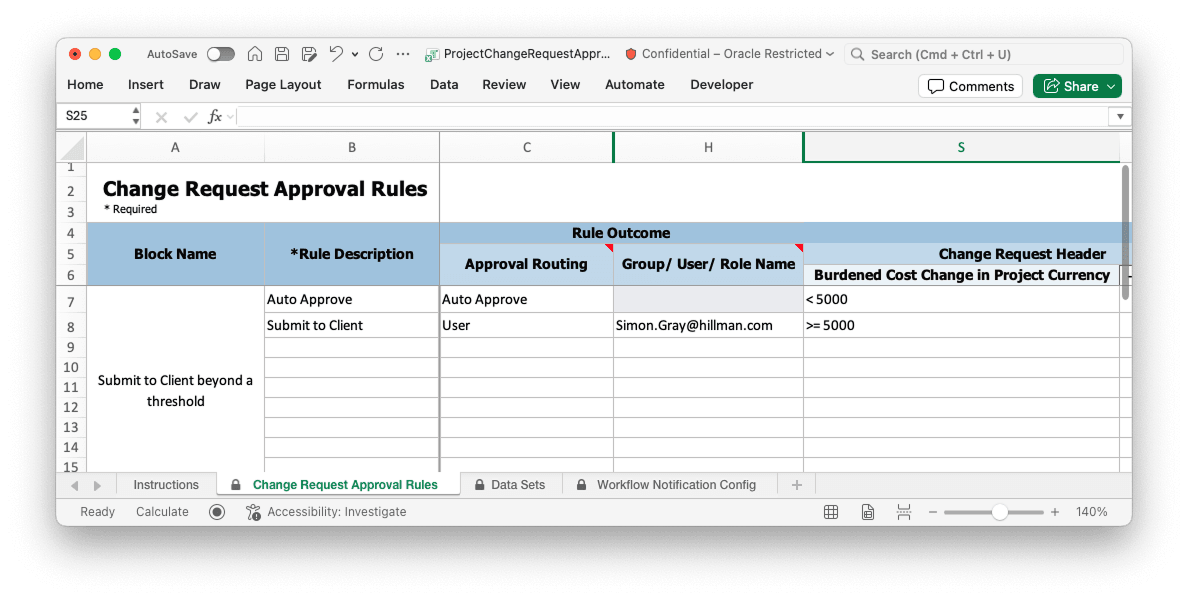
Task: Click the Save icon near AutoSave
Action: pos(282,54)
